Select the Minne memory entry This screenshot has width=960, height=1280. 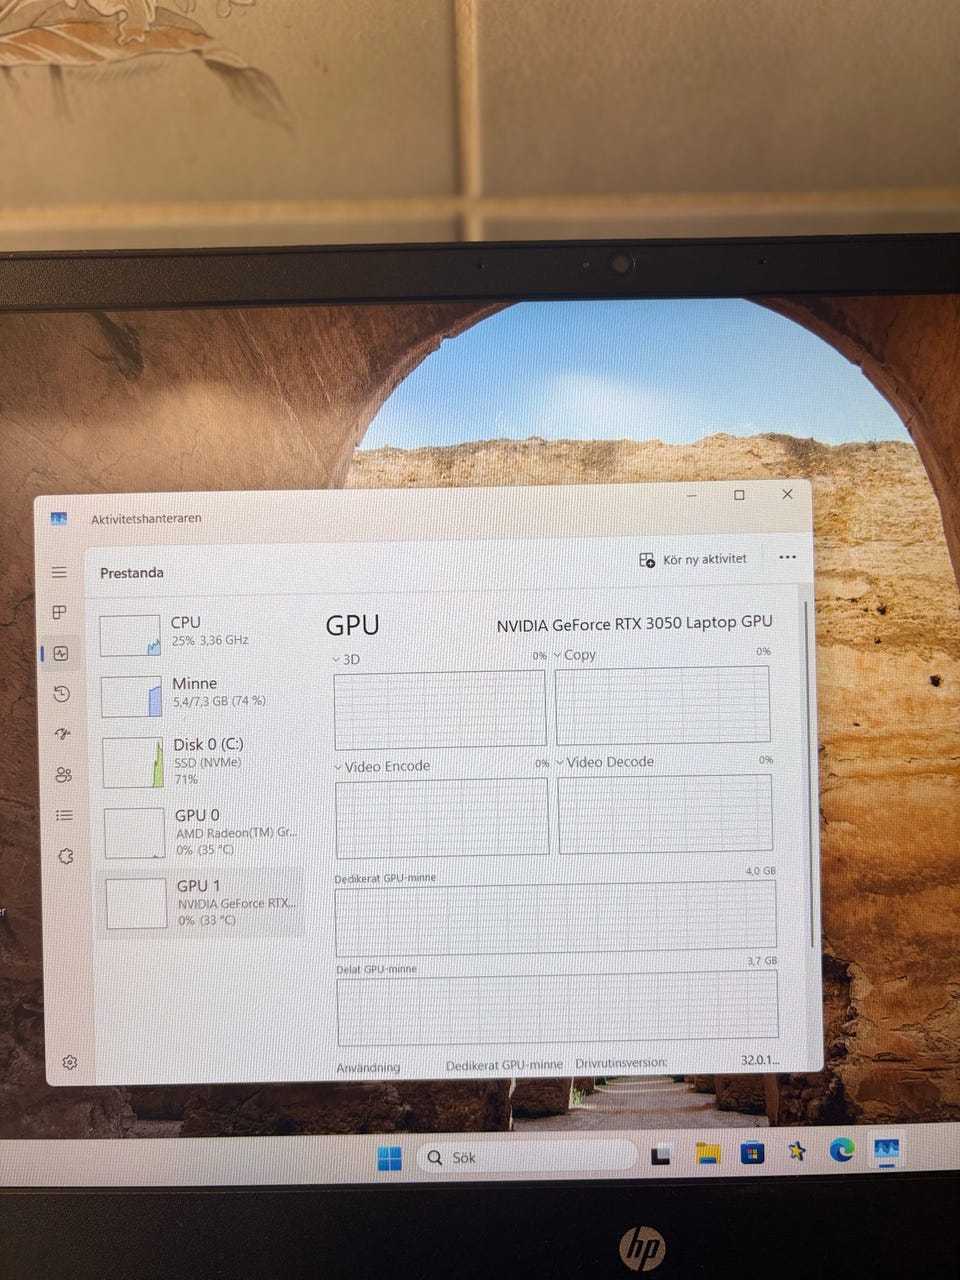click(199, 694)
